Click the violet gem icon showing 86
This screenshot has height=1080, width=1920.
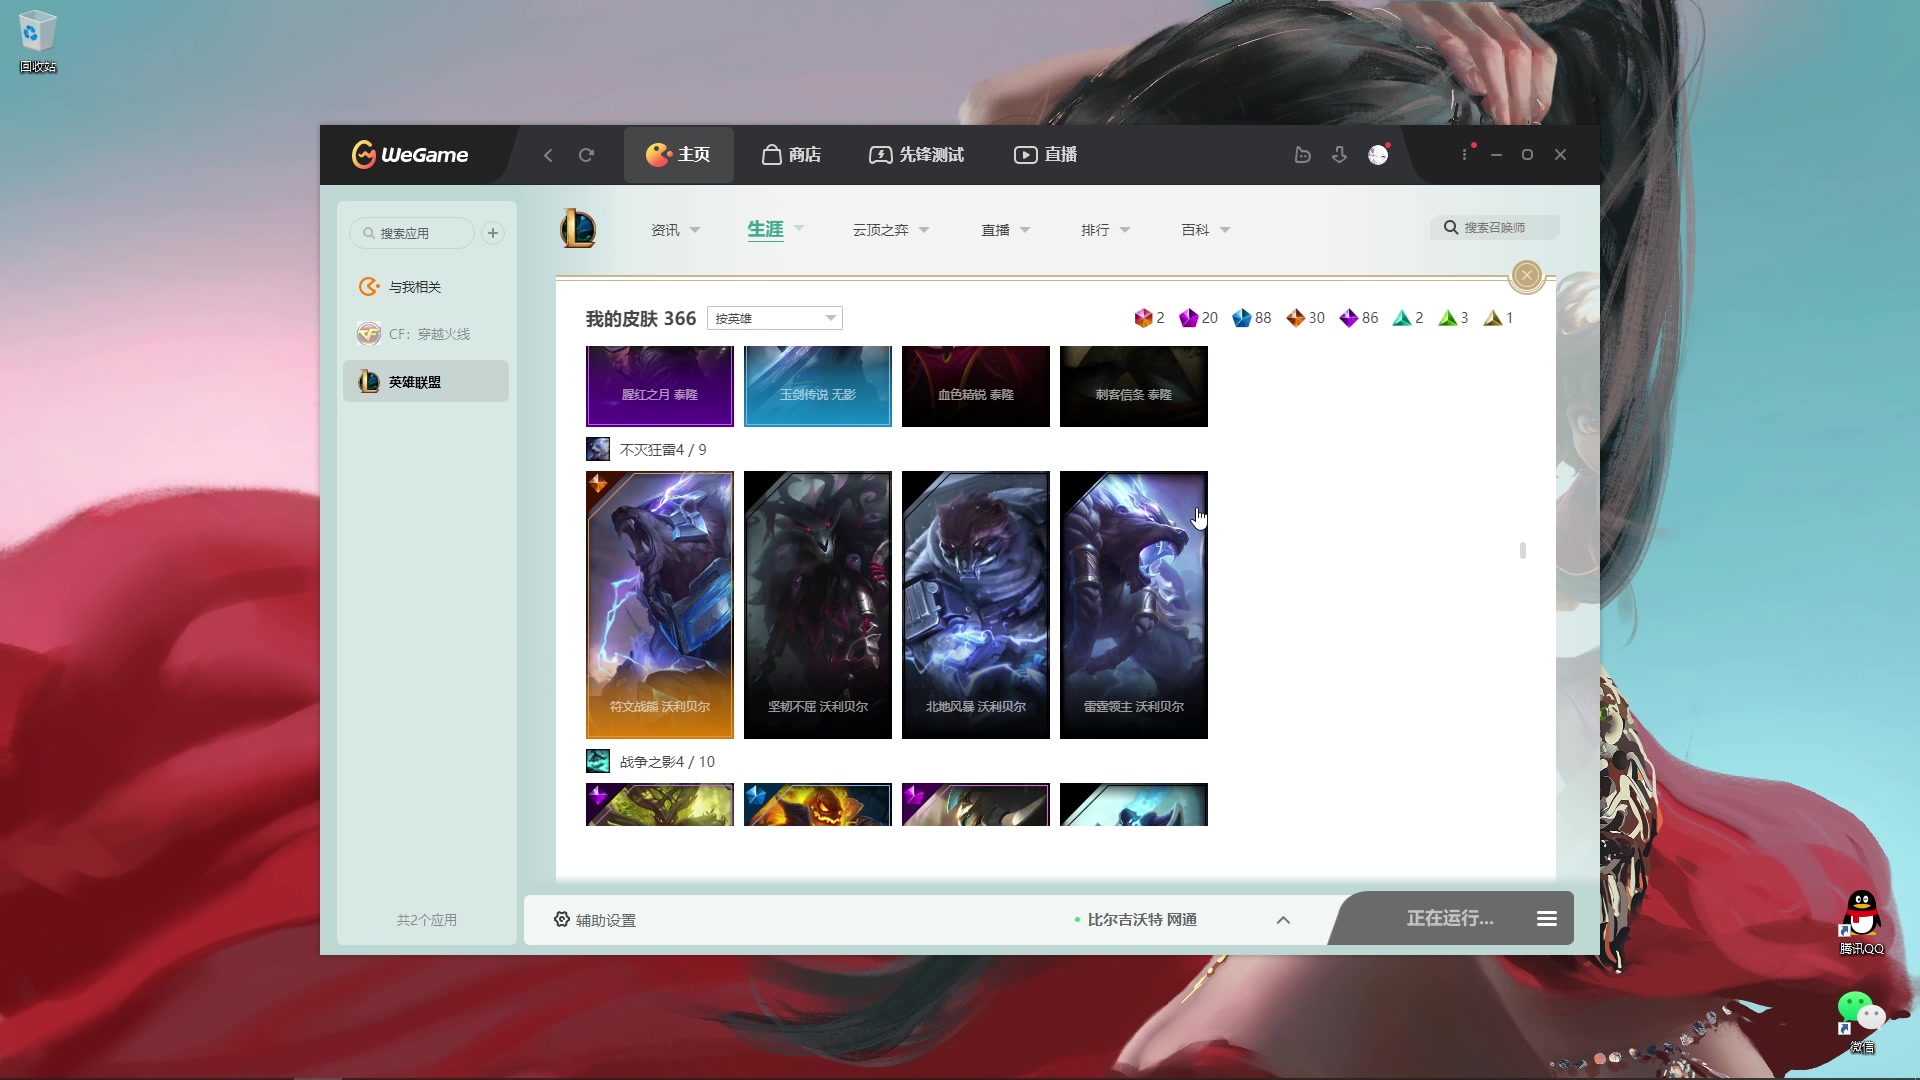coord(1348,318)
